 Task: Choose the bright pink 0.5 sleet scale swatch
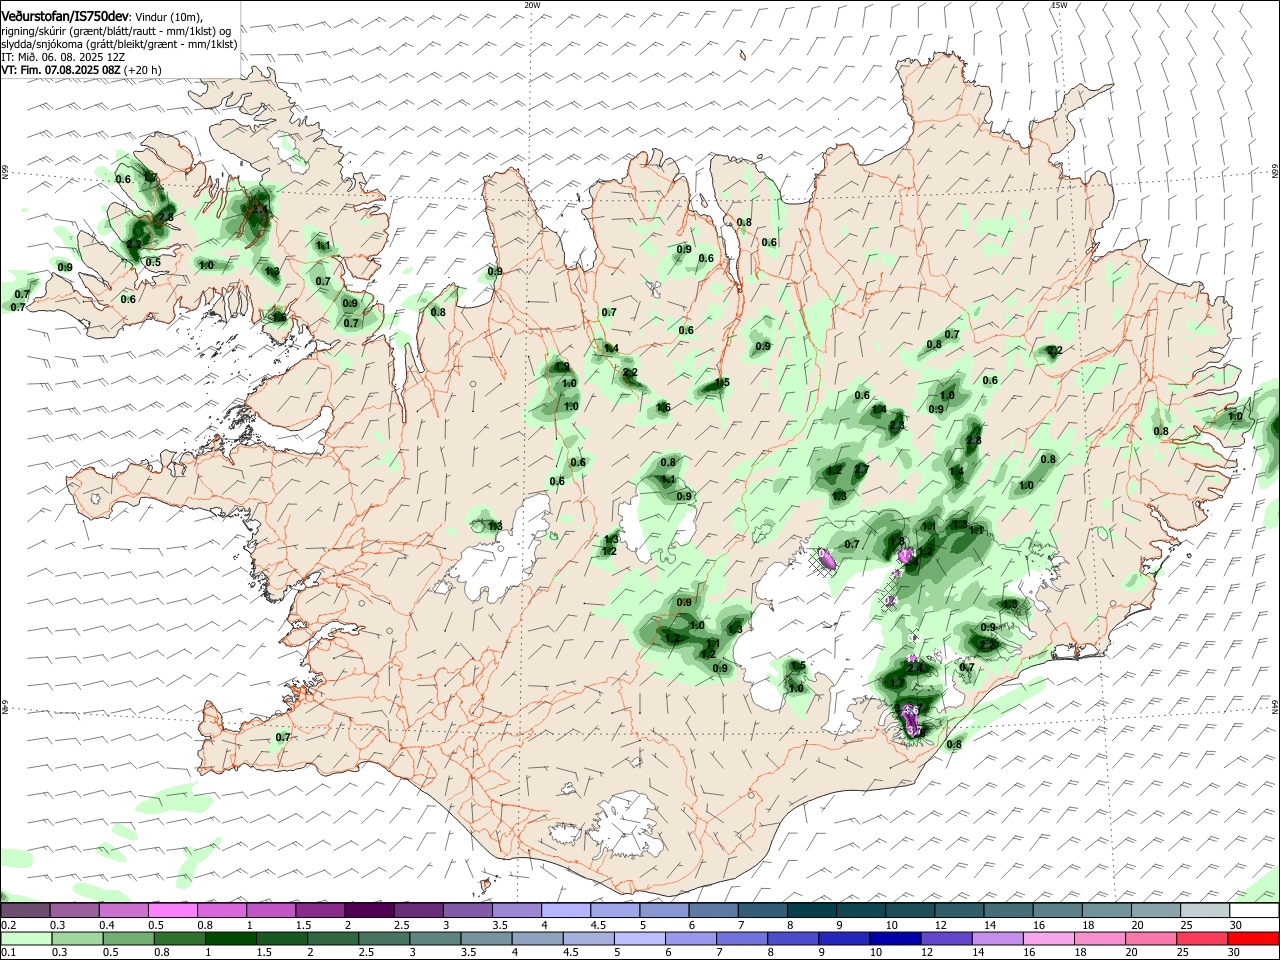pos(172,911)
